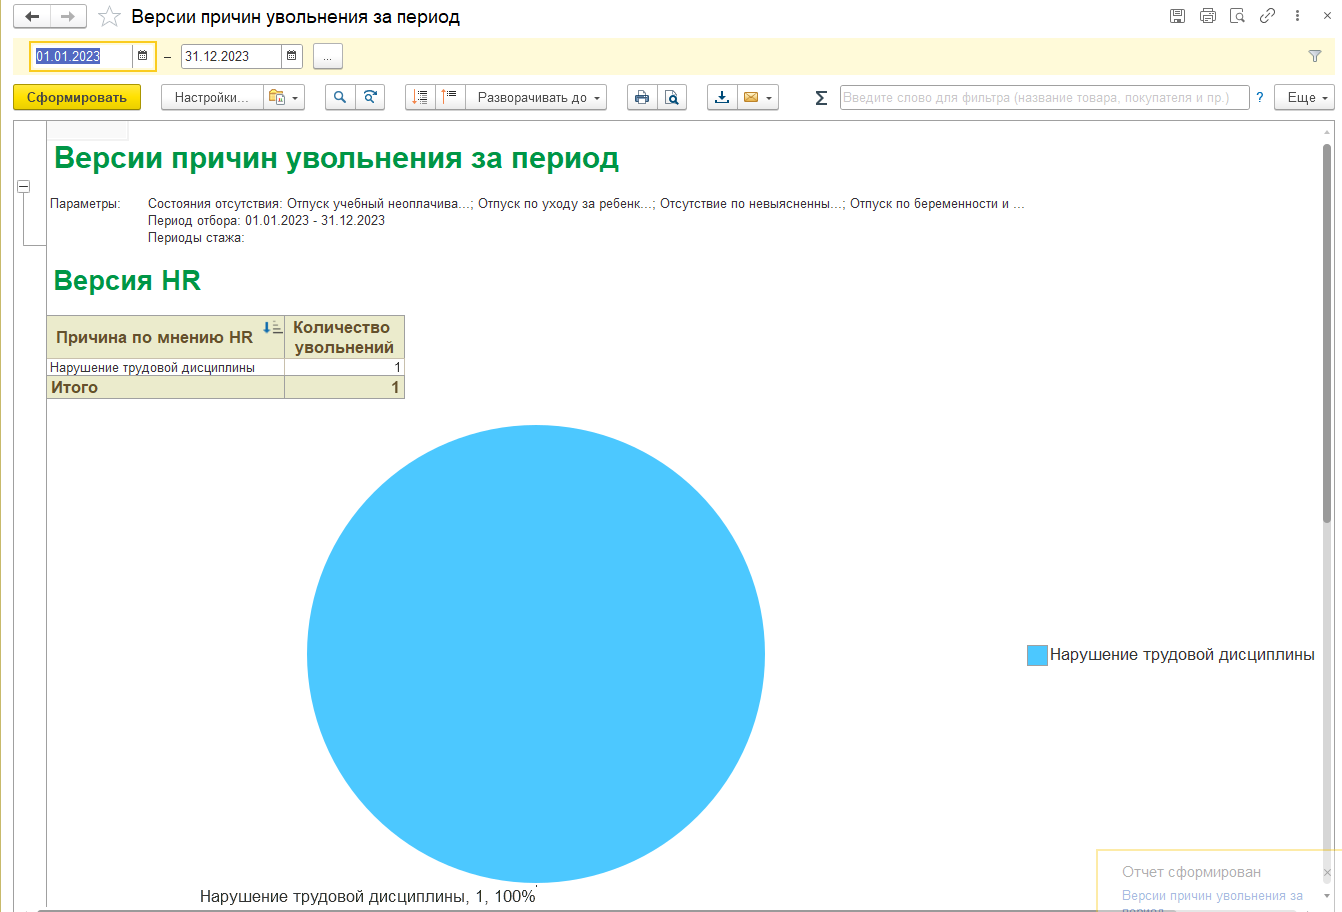Viewport: 1342px width, 912px height.
Task: Click the Sigma sum icon
Action: click(821, 98)
